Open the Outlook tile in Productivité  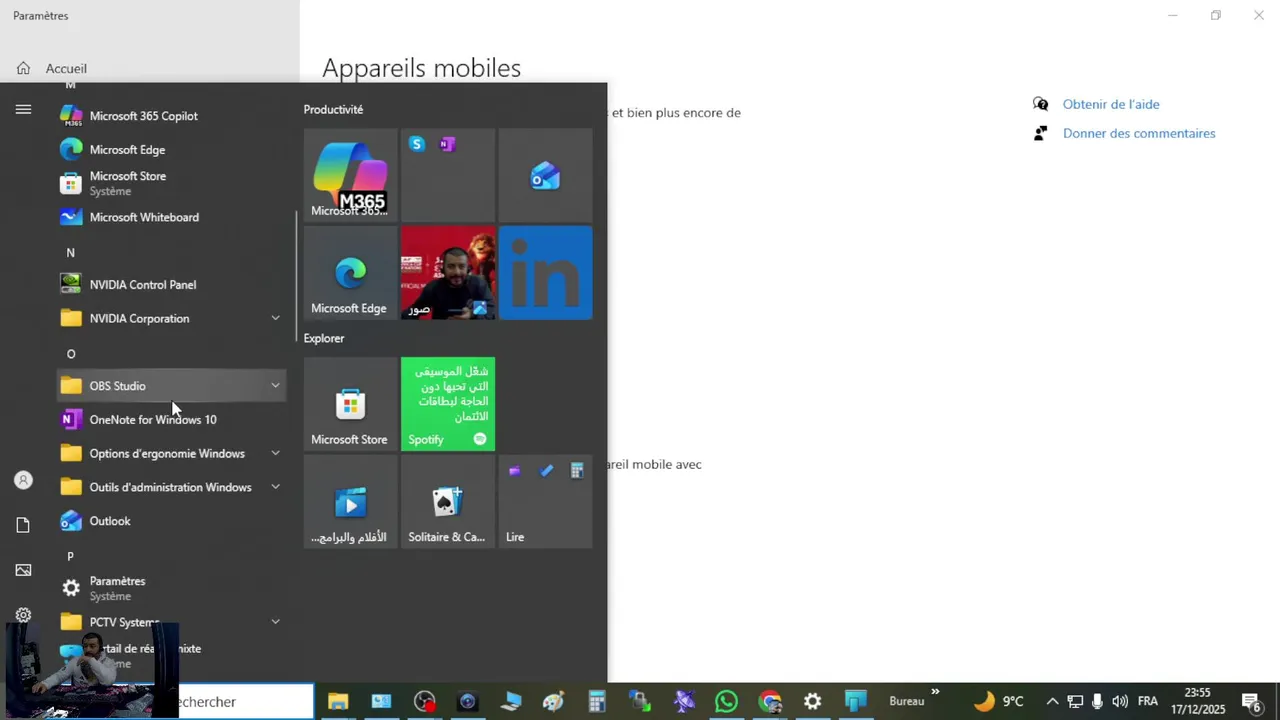545,175
